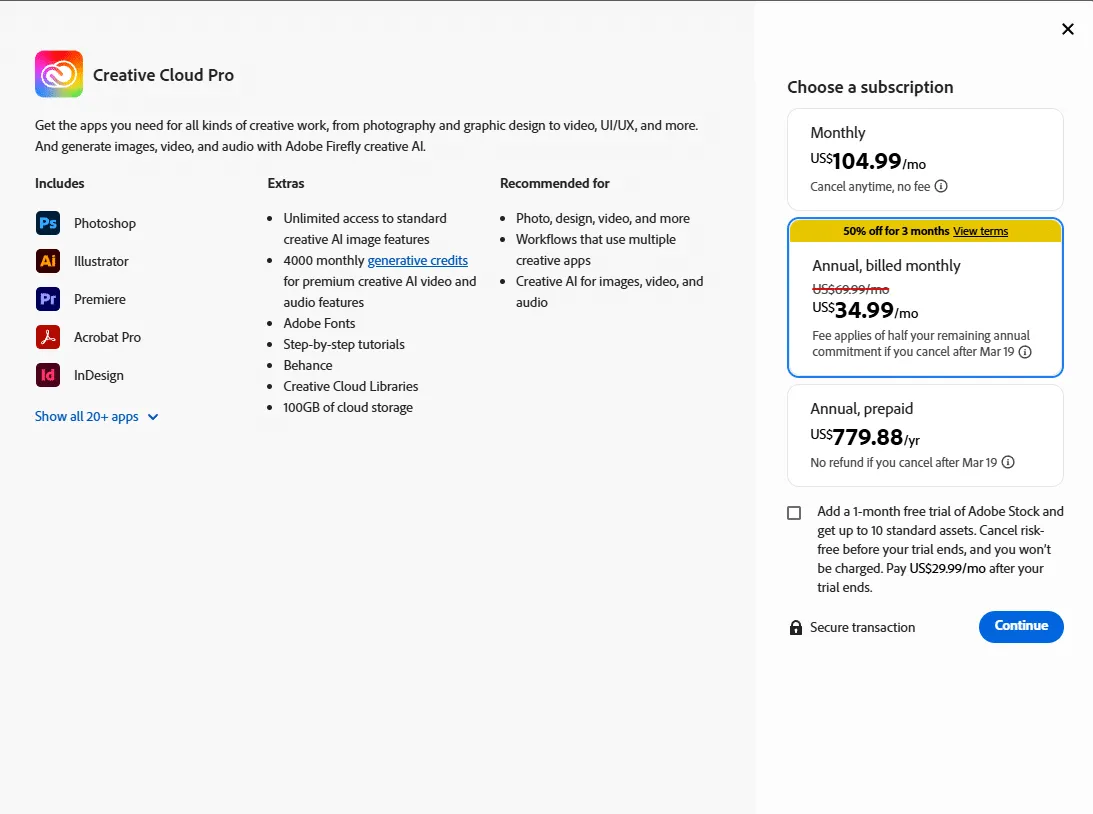
Task: Click the InDesign app icon
Action: 47,375
